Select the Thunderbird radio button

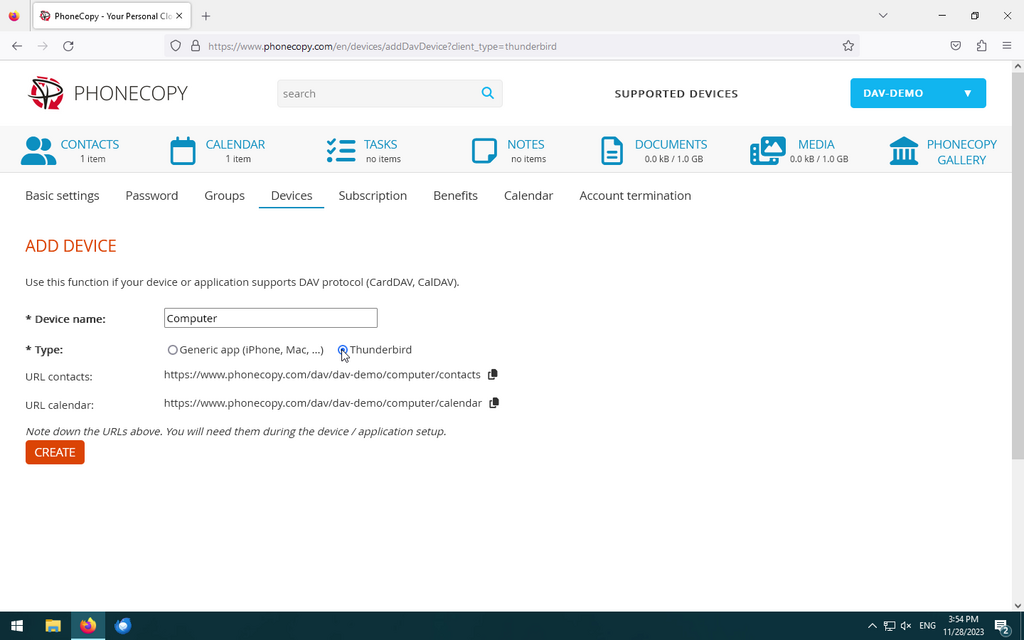point(343,350)
